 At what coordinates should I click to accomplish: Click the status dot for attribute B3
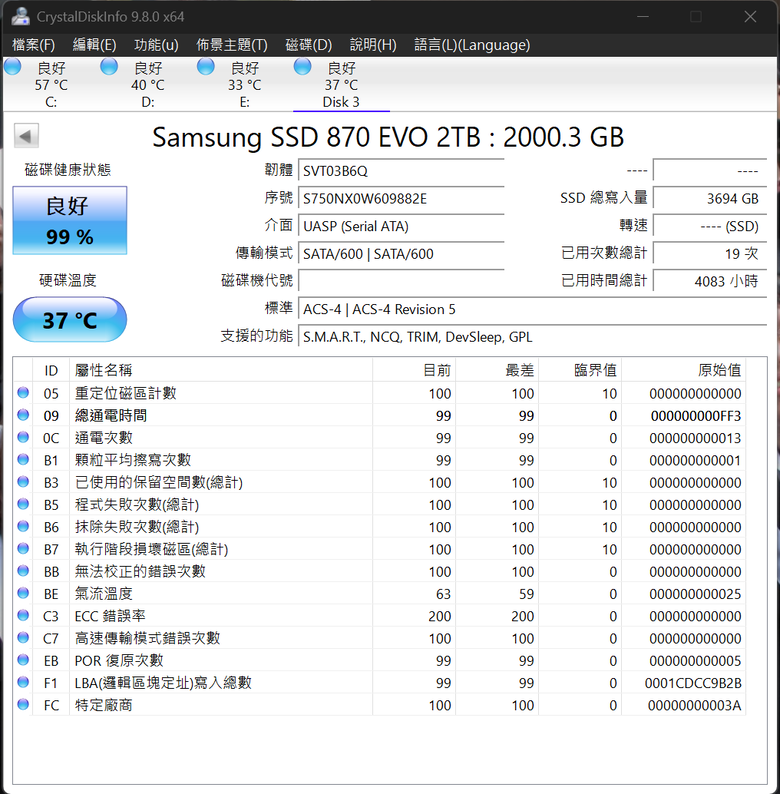[x=23, y=482]
